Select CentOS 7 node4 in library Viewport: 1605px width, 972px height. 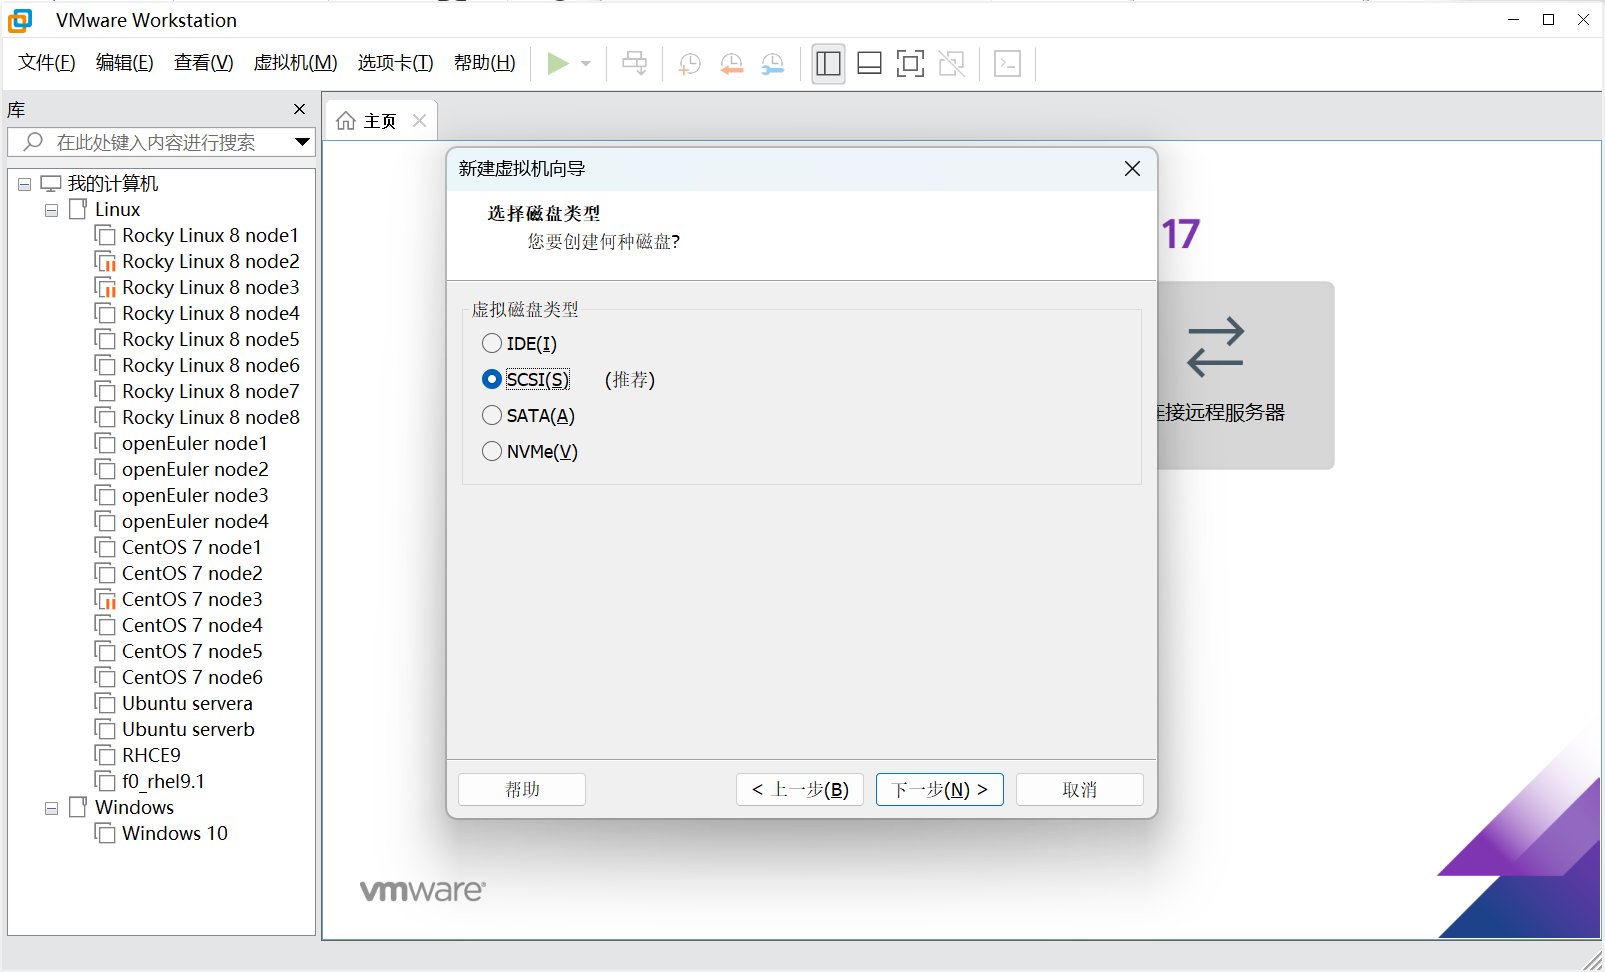(192, 625)
